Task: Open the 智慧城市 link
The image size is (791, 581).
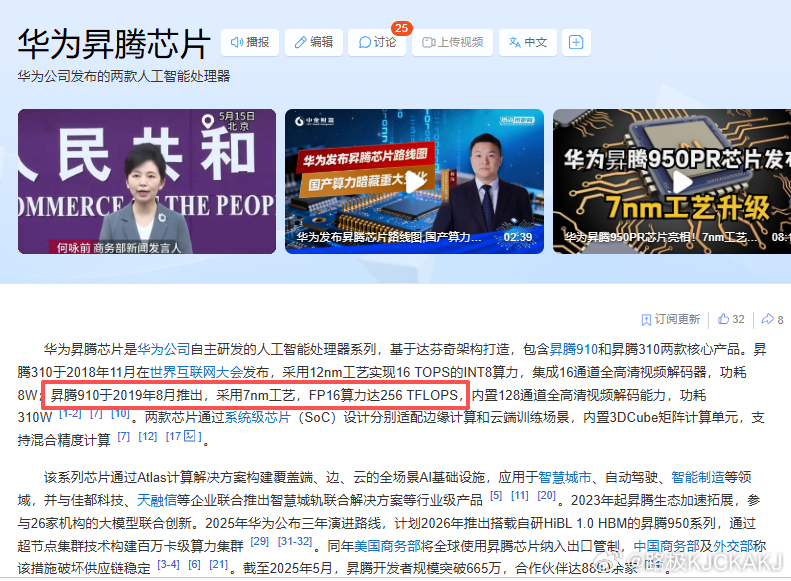Action: point(564,477)
